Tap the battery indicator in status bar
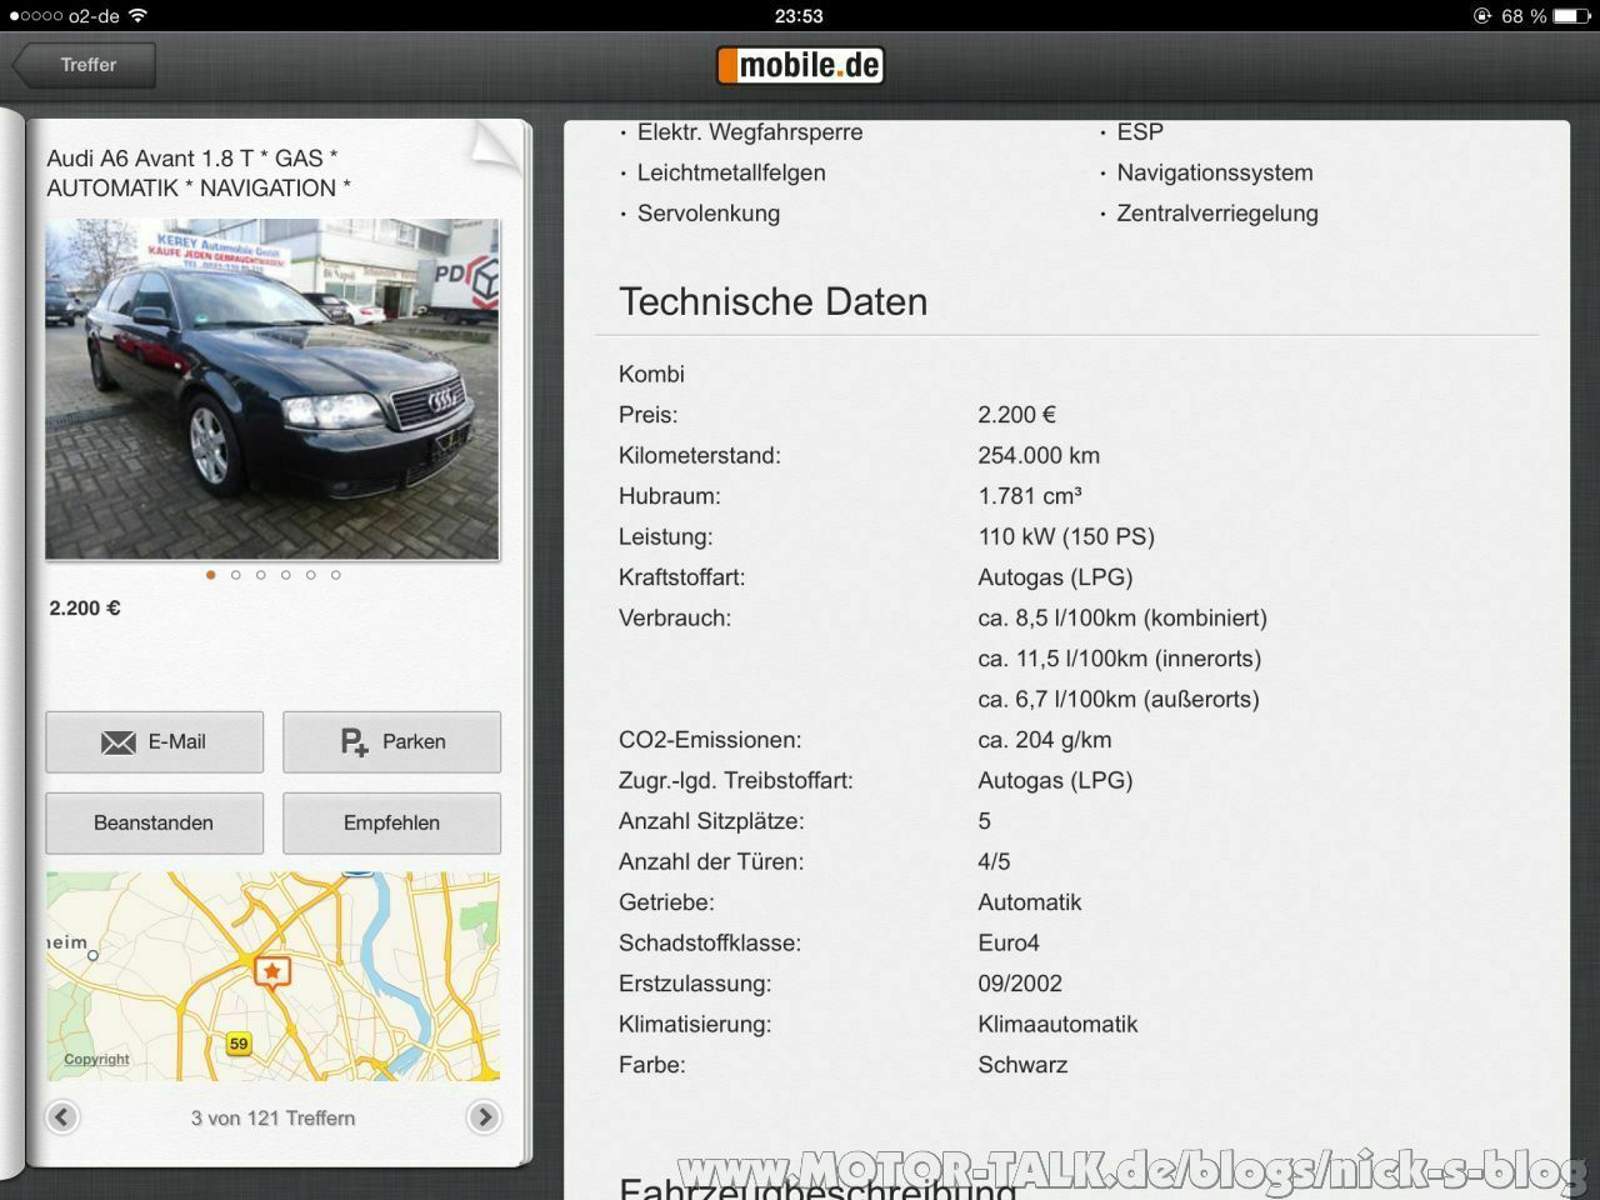1600x1200 pixels. click(1571, 16)
